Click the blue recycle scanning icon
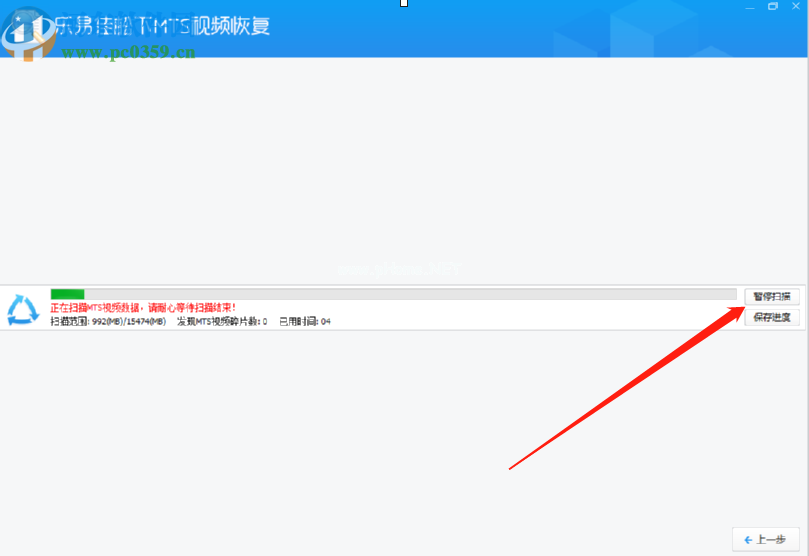 click(x=22, y=308)
